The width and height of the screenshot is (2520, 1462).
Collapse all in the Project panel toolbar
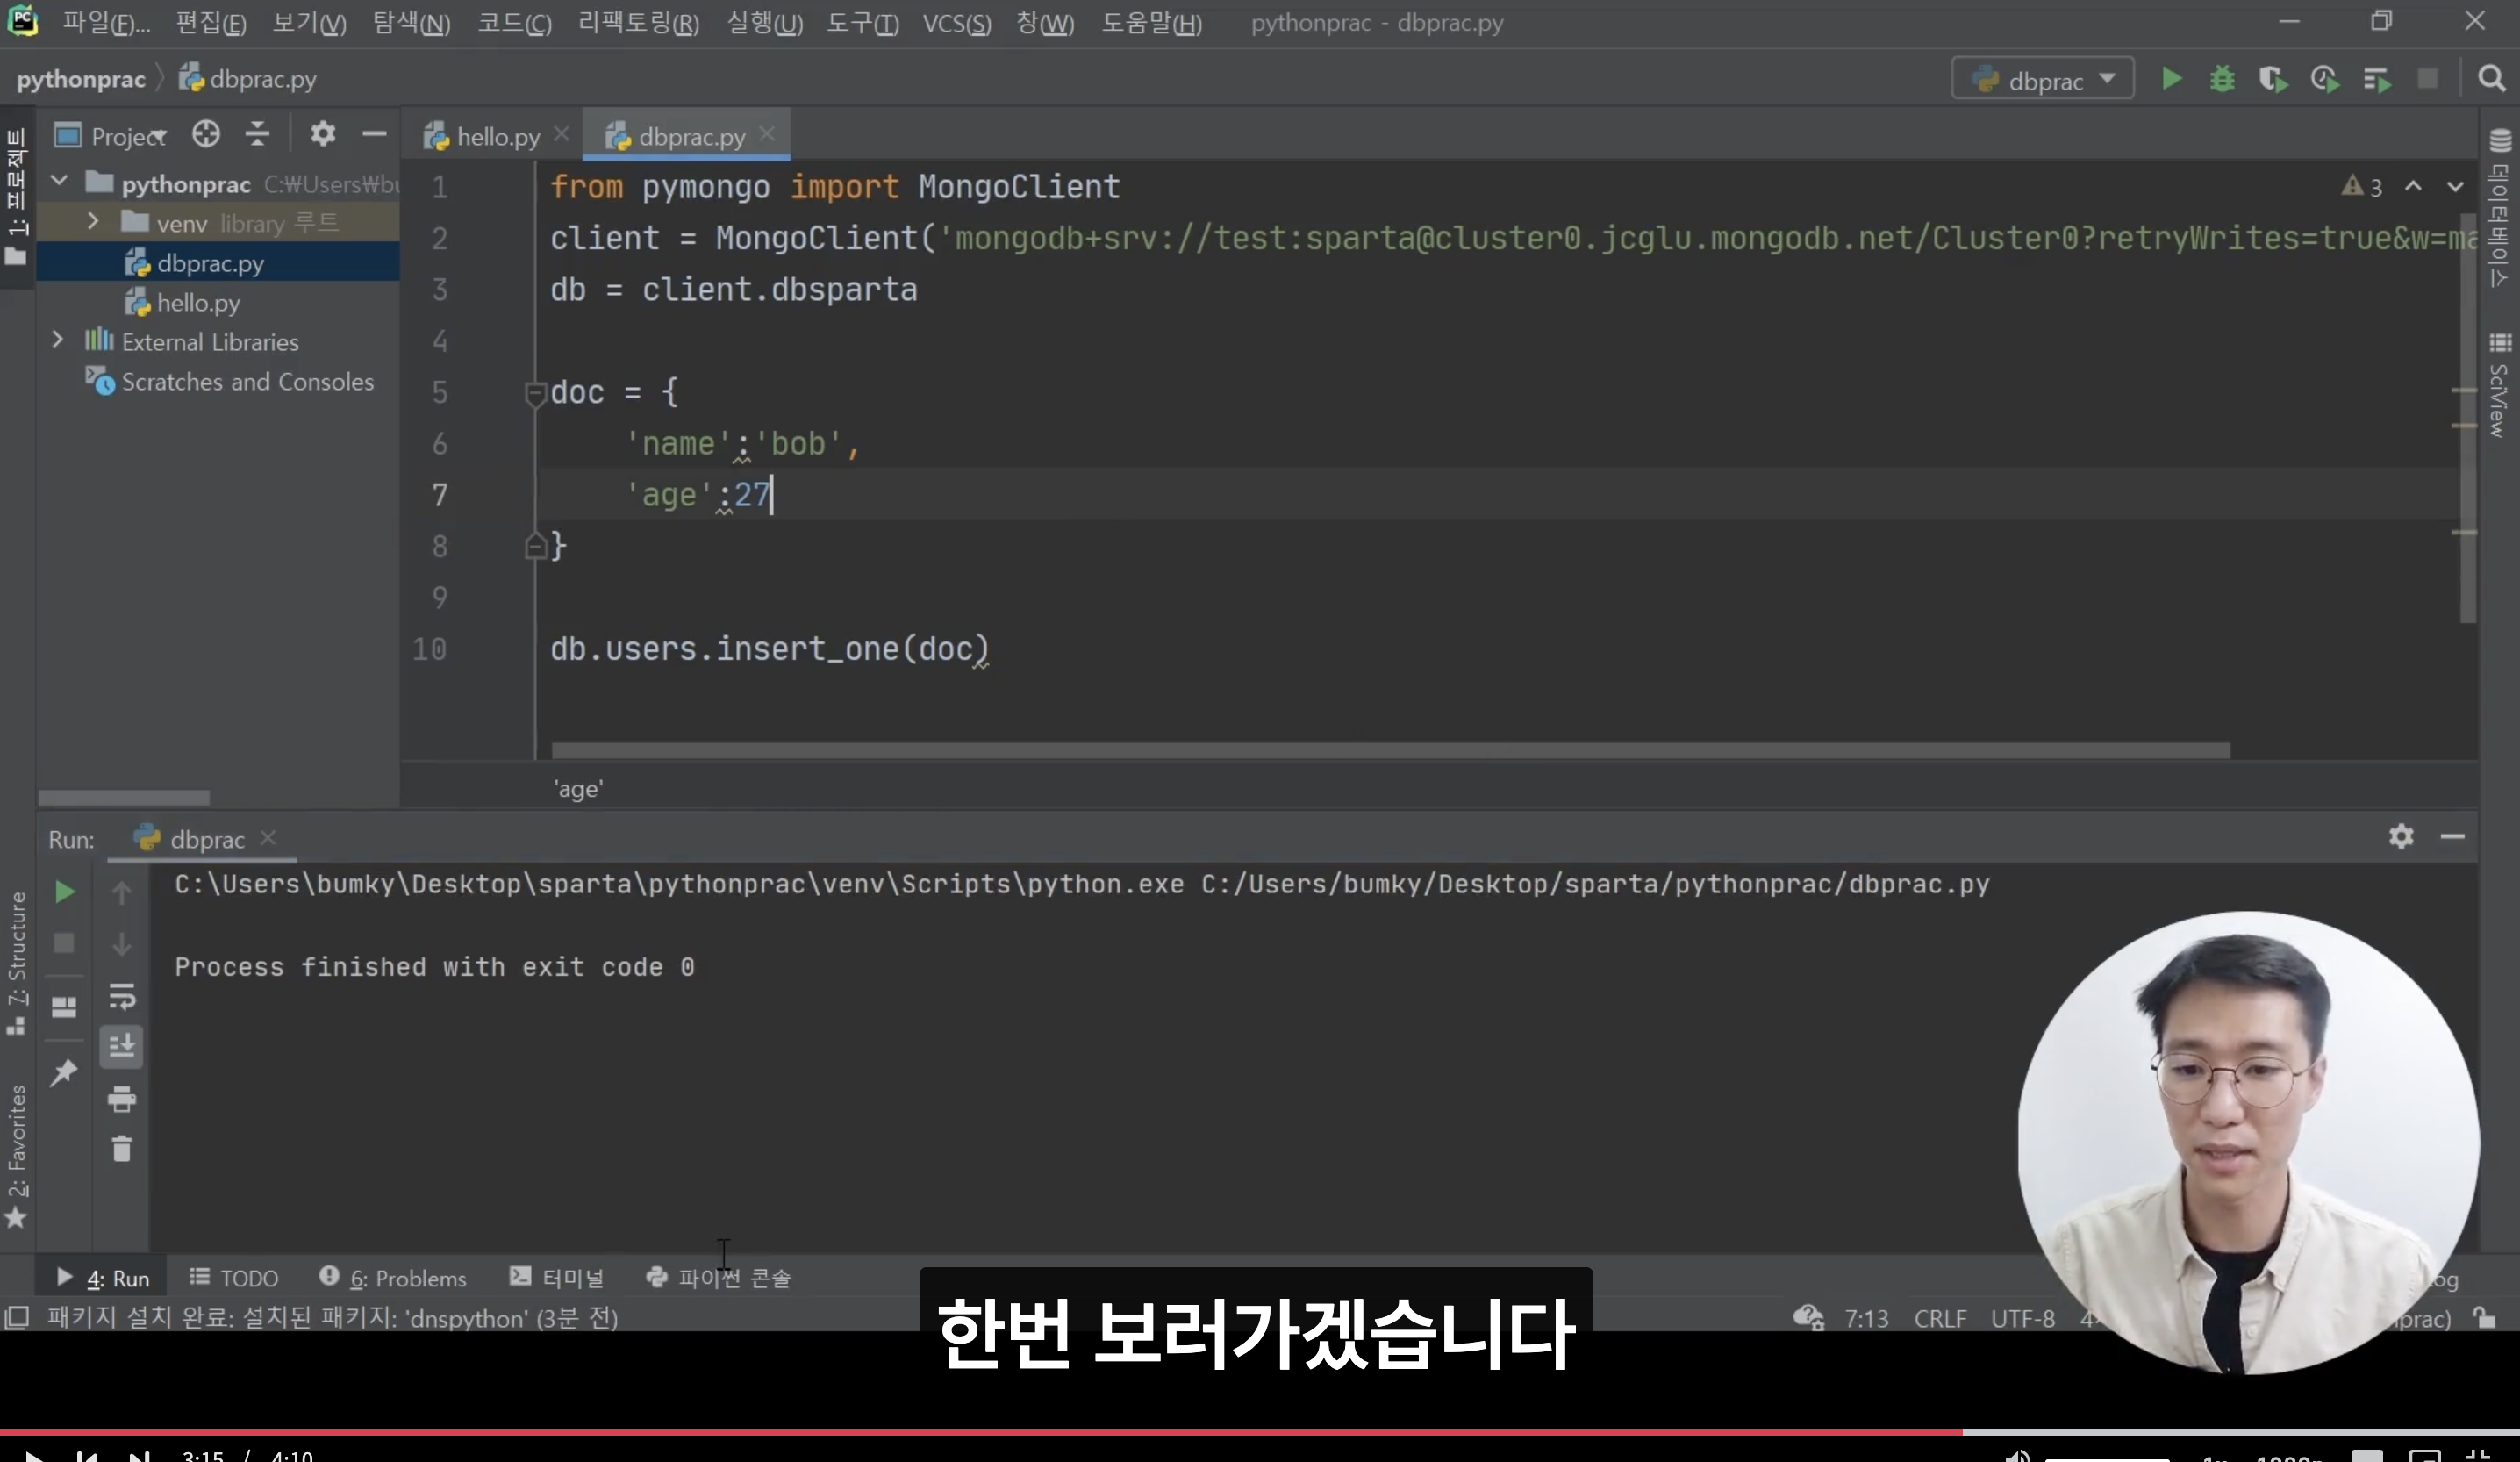(258, 134)
